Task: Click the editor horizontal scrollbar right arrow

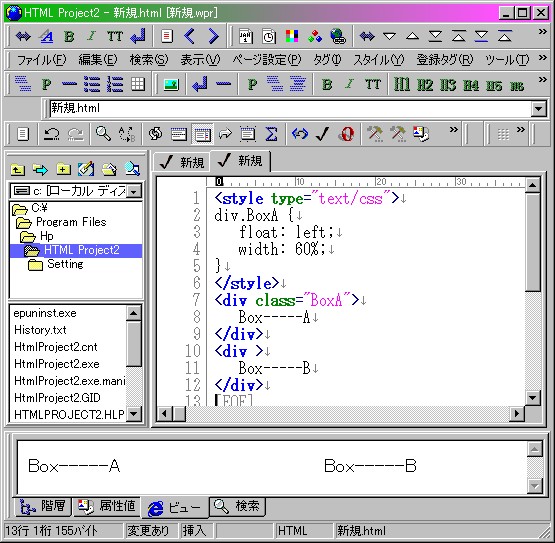Action: [517, 413]
